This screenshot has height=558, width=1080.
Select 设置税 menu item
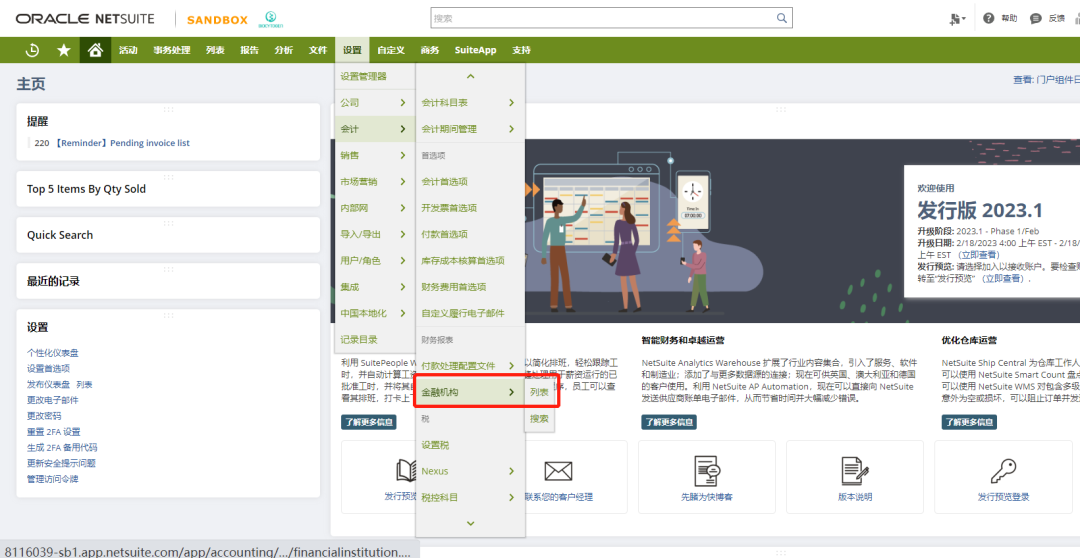click(470, 445)
